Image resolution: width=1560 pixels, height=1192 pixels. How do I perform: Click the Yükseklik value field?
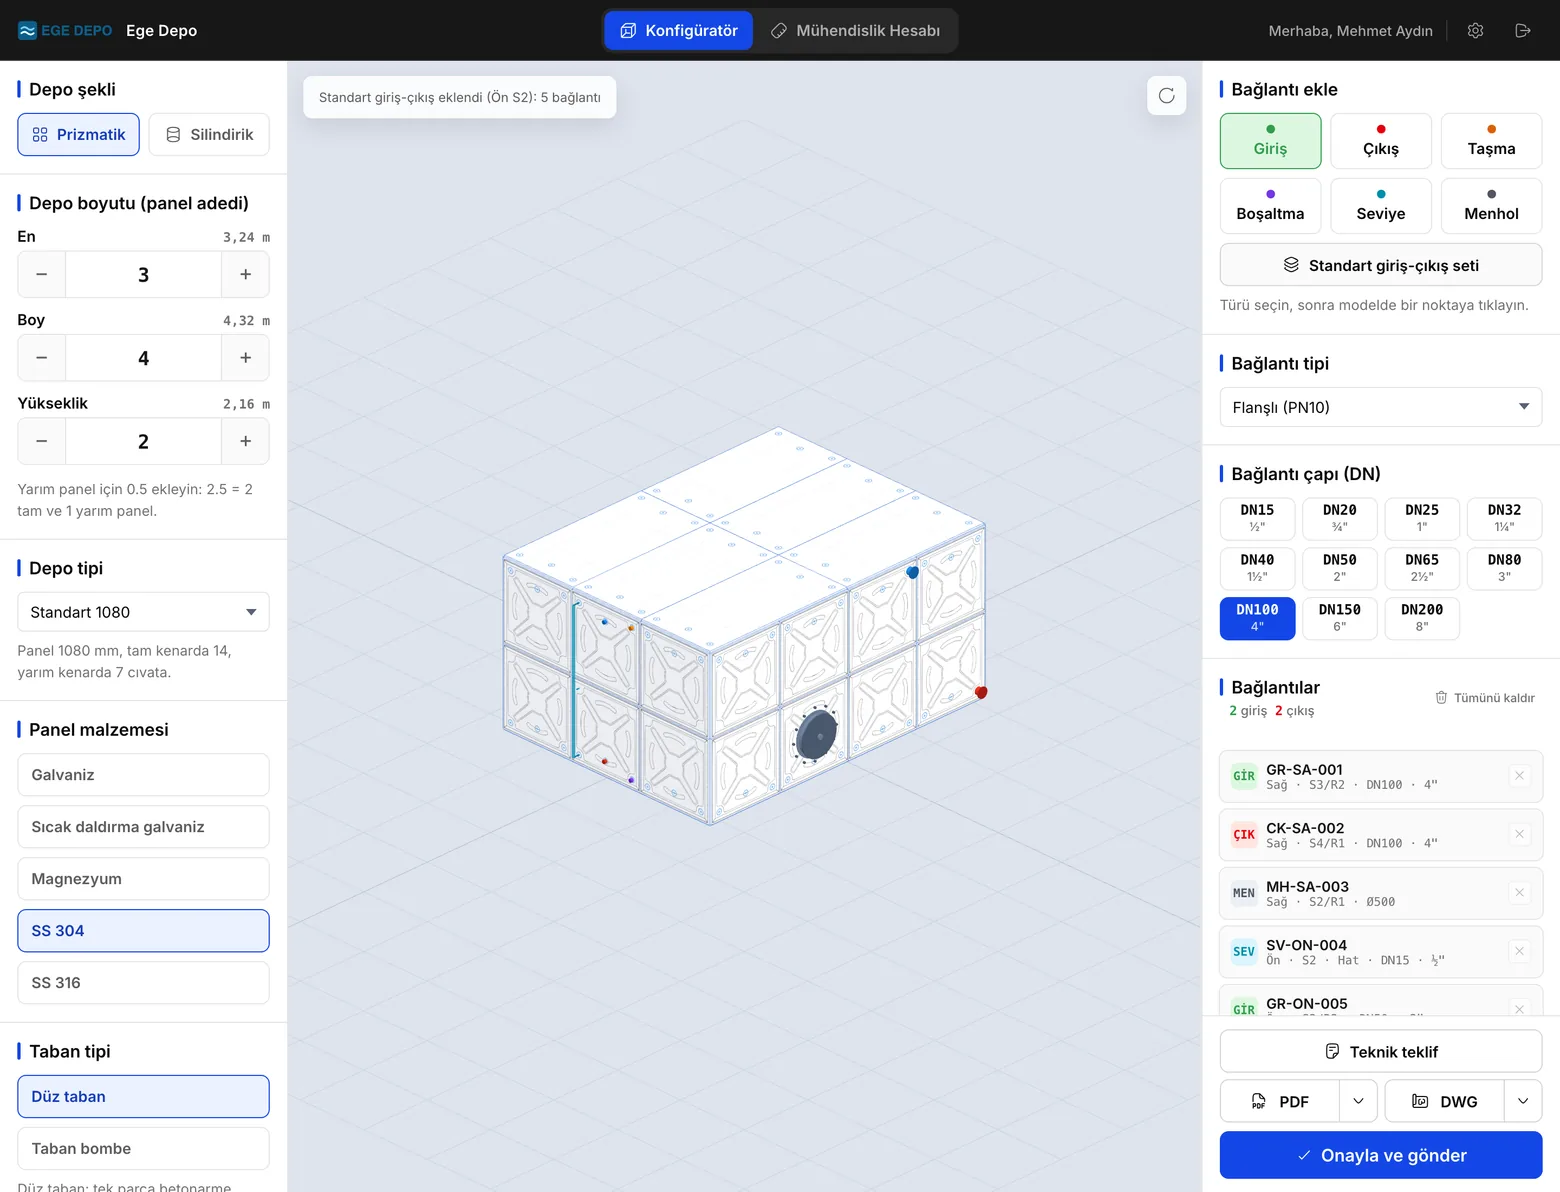(x=143, y=441)
